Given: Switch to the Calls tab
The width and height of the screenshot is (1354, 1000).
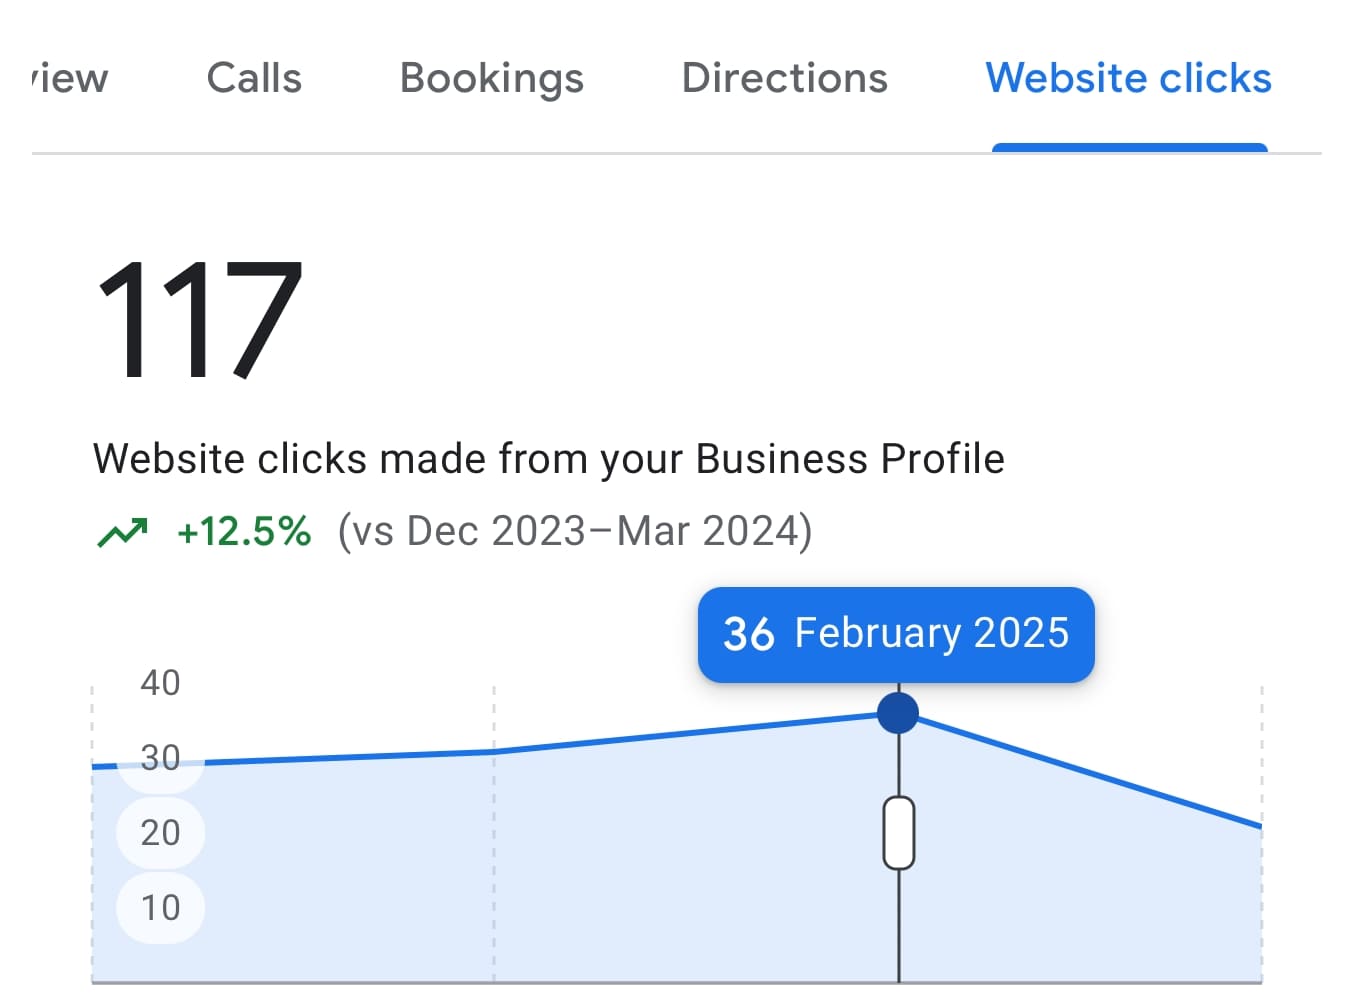Looking at the screenshot, I should pos(254,78).
